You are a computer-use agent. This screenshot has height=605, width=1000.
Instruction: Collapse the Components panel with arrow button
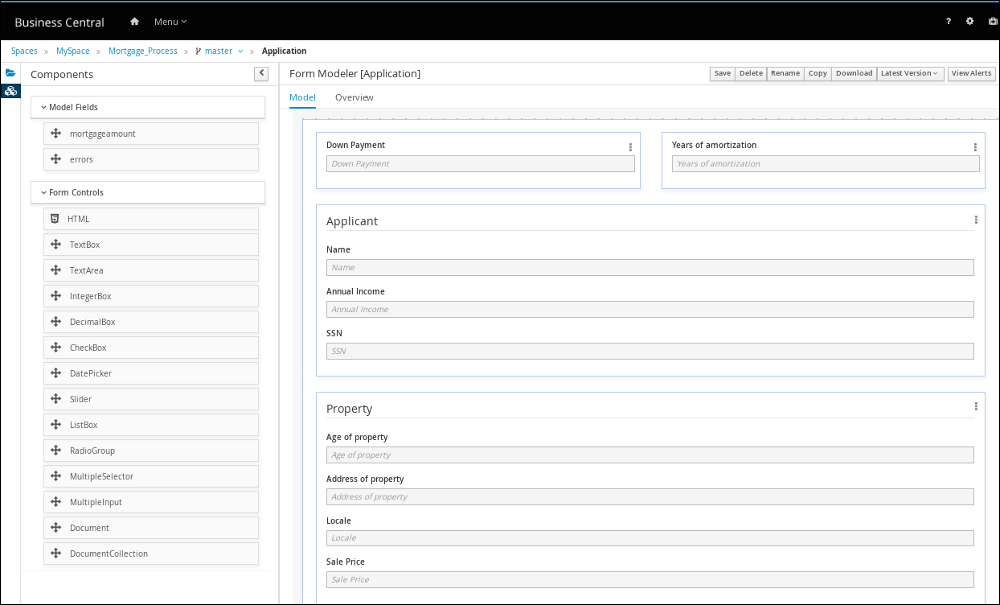tap(261, 73)
